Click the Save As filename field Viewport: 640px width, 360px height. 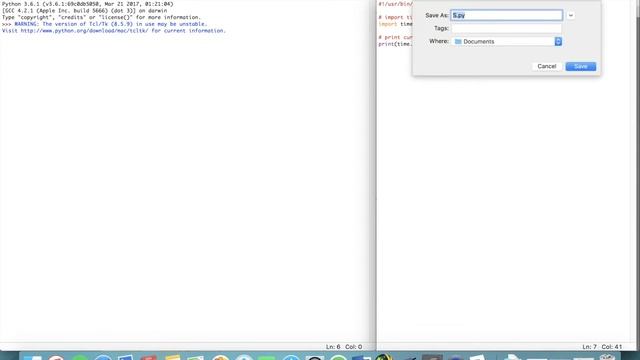507,15
